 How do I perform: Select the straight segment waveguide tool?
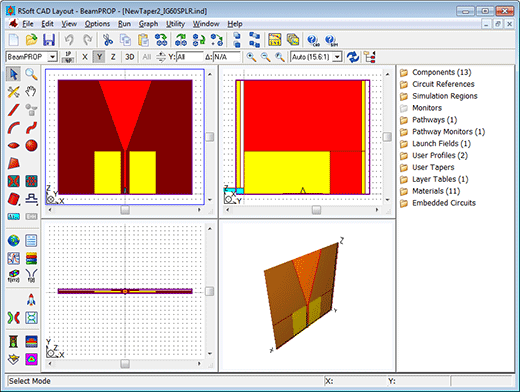coord(13,110)
